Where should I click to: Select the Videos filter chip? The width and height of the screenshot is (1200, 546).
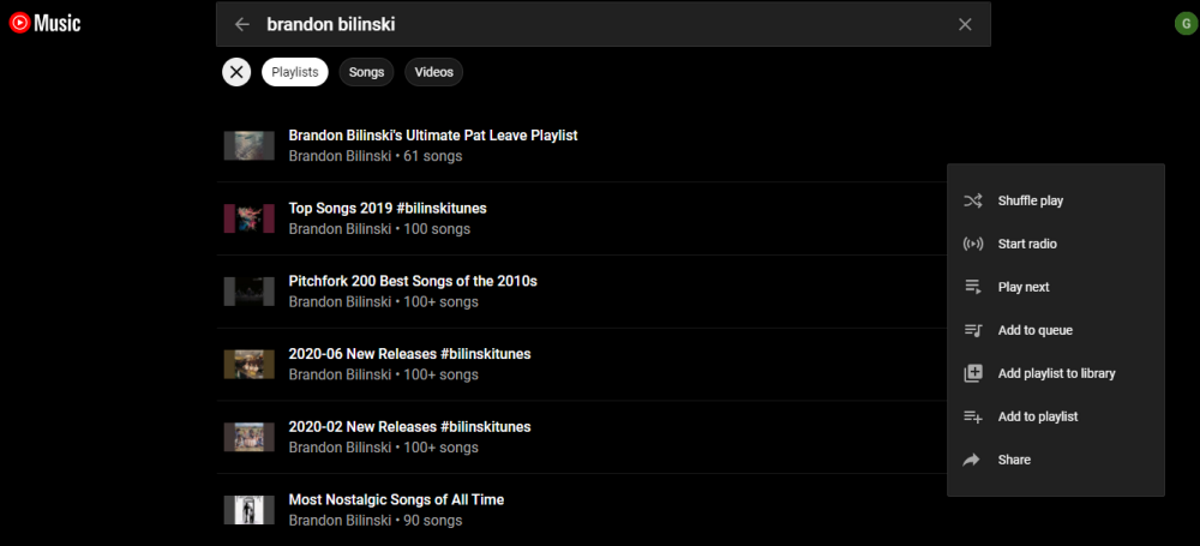[433, 72]
